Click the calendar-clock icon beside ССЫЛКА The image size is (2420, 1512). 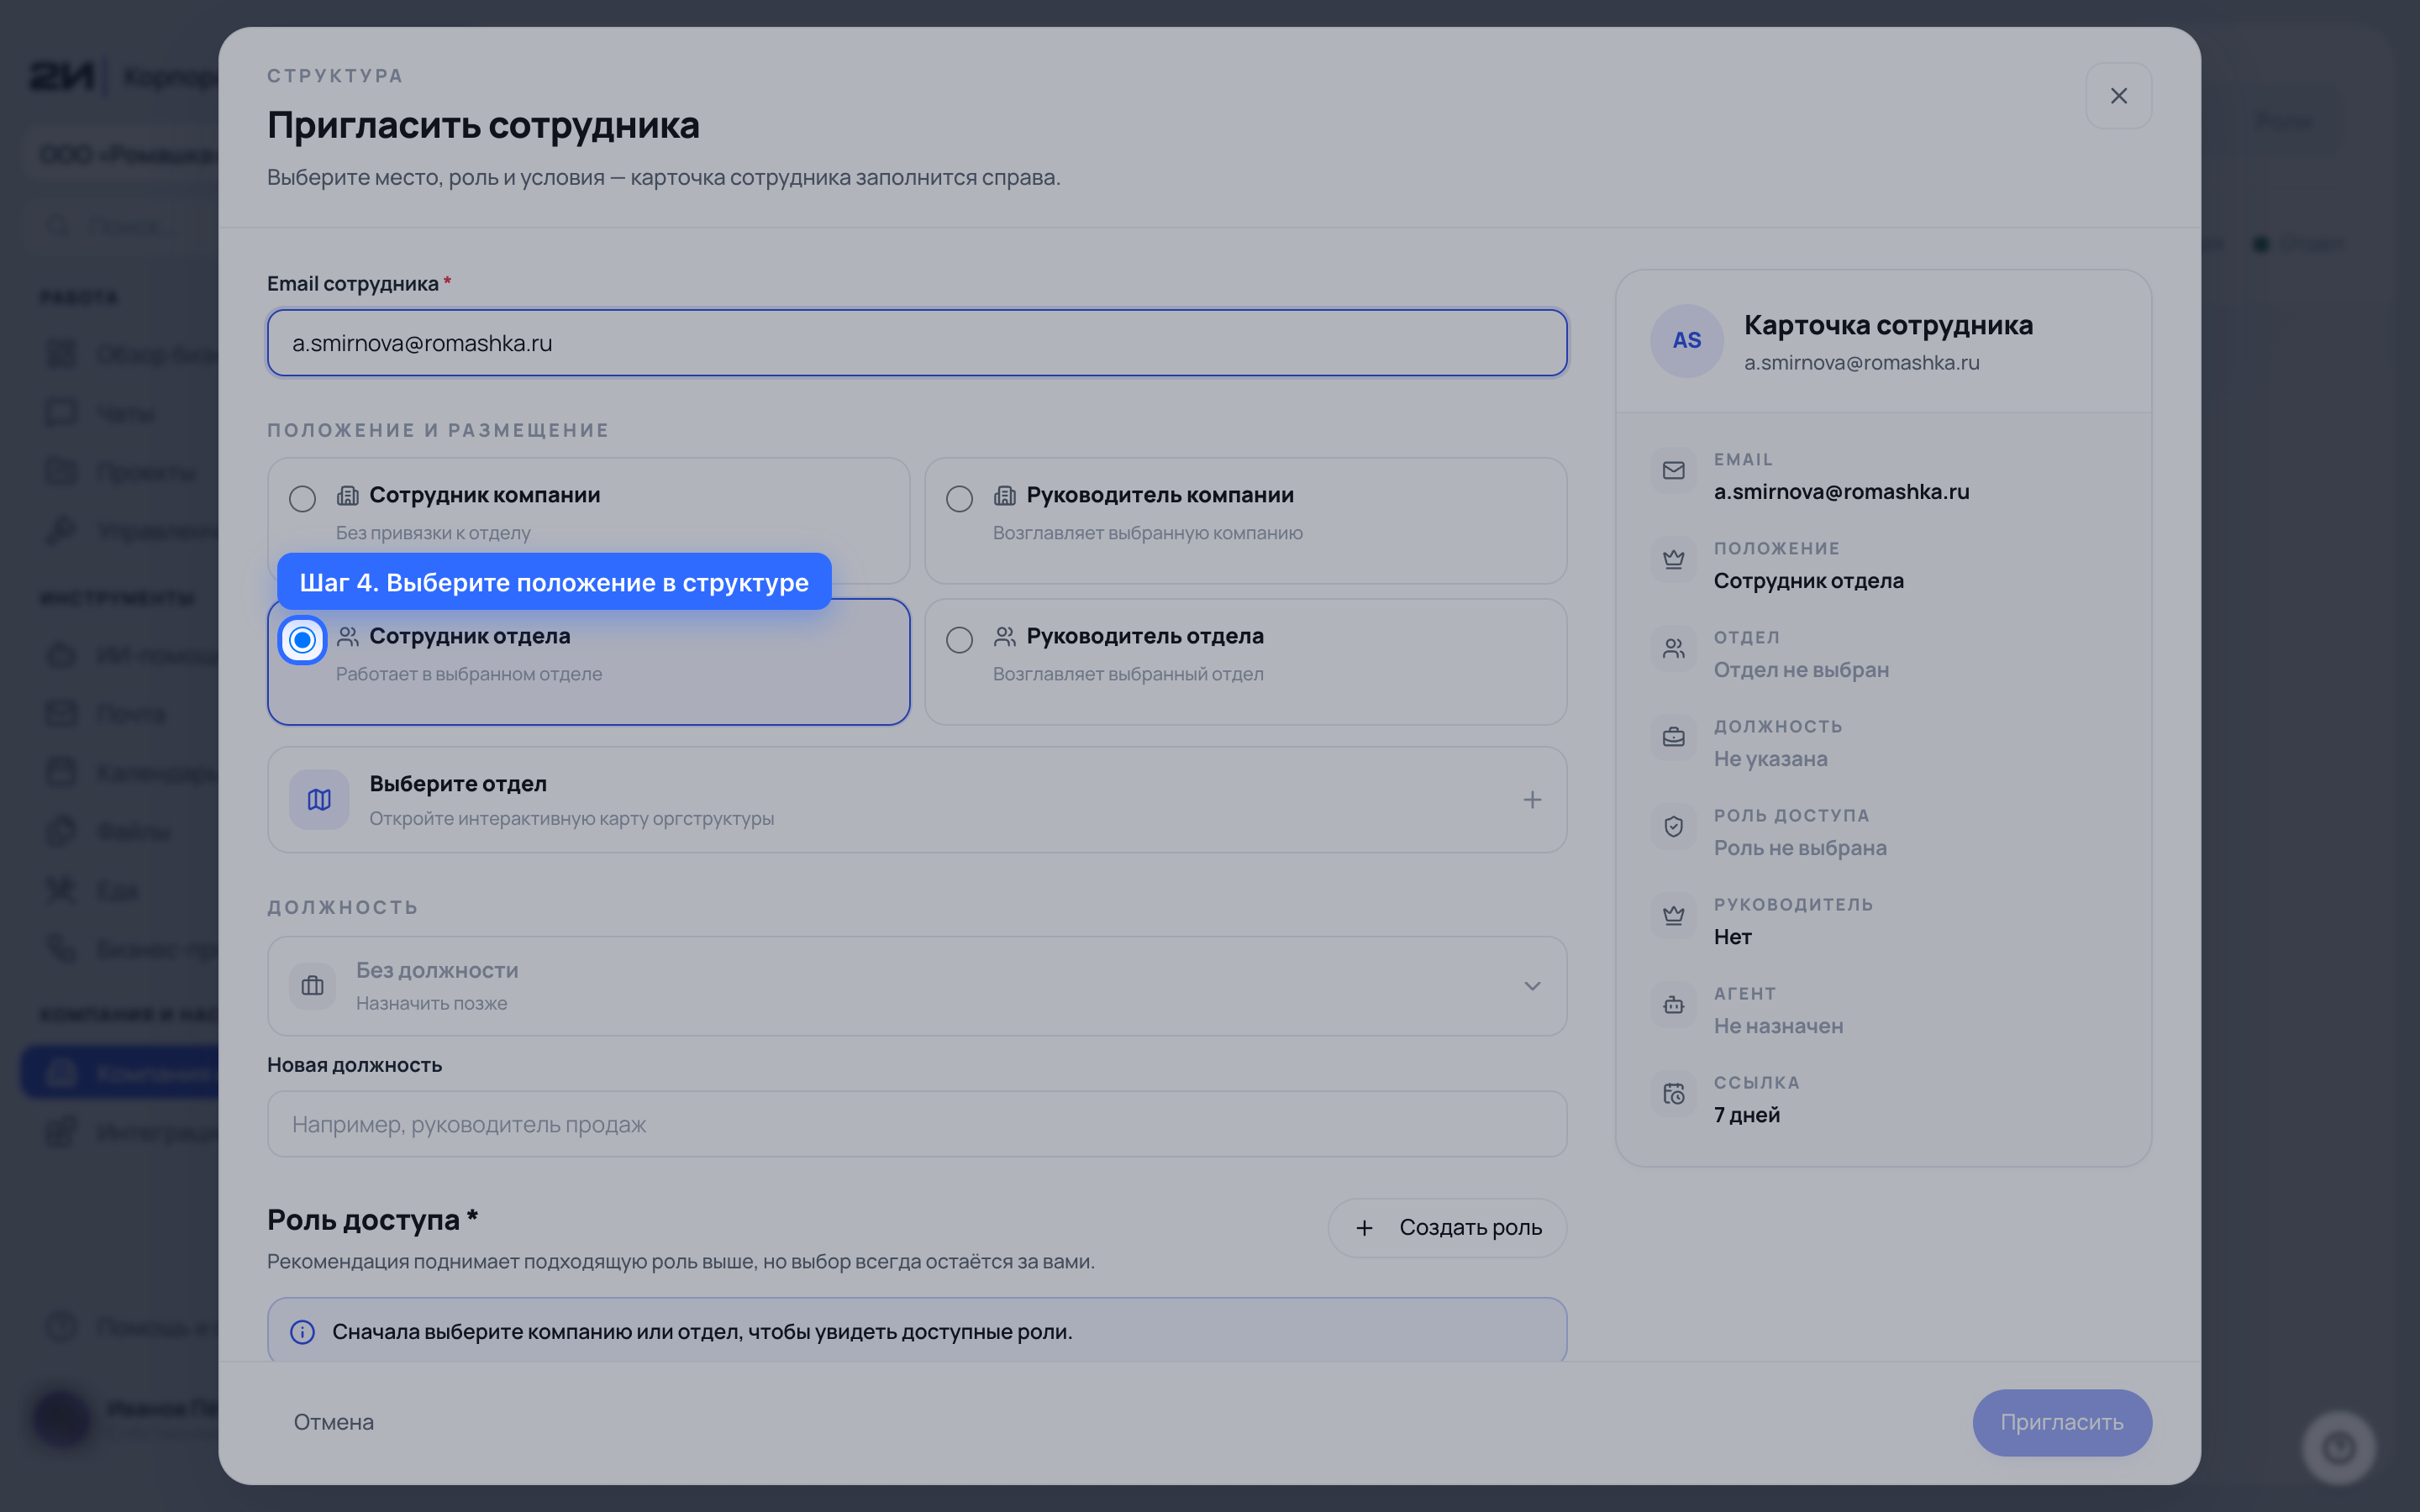[1674, 1093]
